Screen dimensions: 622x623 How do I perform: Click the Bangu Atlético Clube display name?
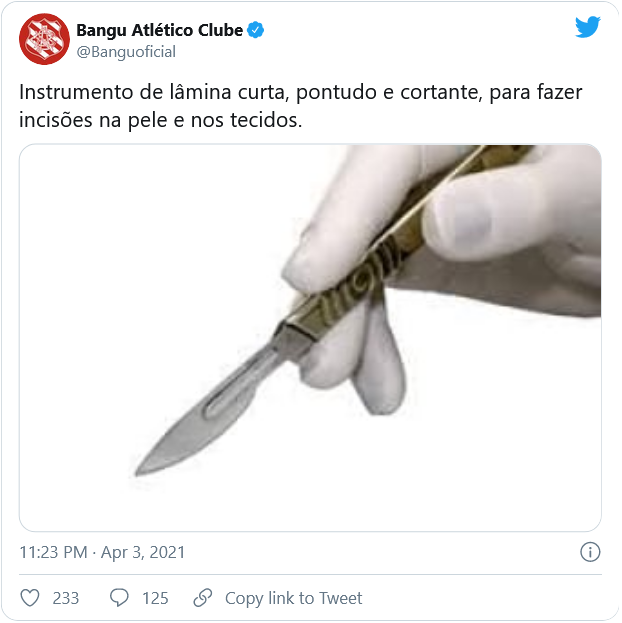coord(159,30)
